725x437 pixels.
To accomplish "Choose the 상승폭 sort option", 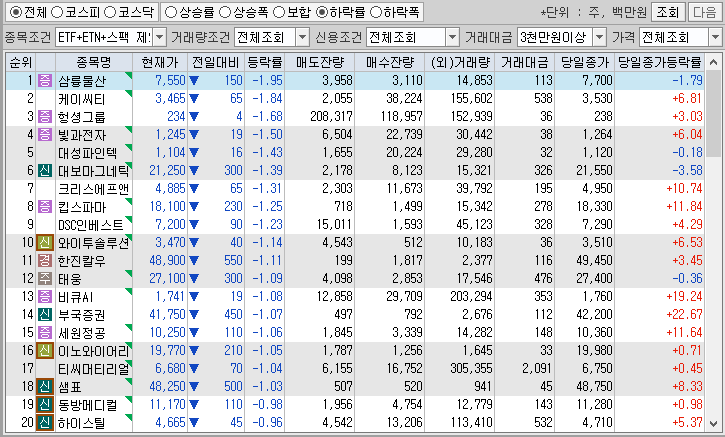I will click(225, 12).
